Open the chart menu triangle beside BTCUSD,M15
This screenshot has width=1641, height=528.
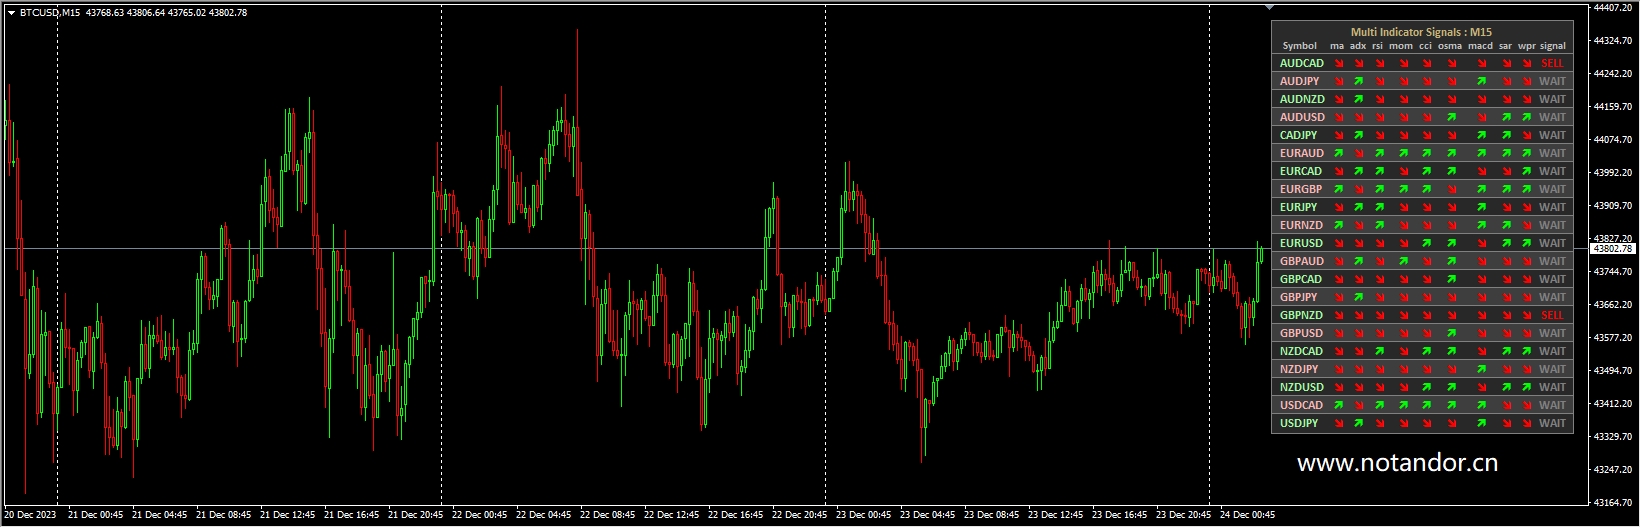[x=11, y=13]
